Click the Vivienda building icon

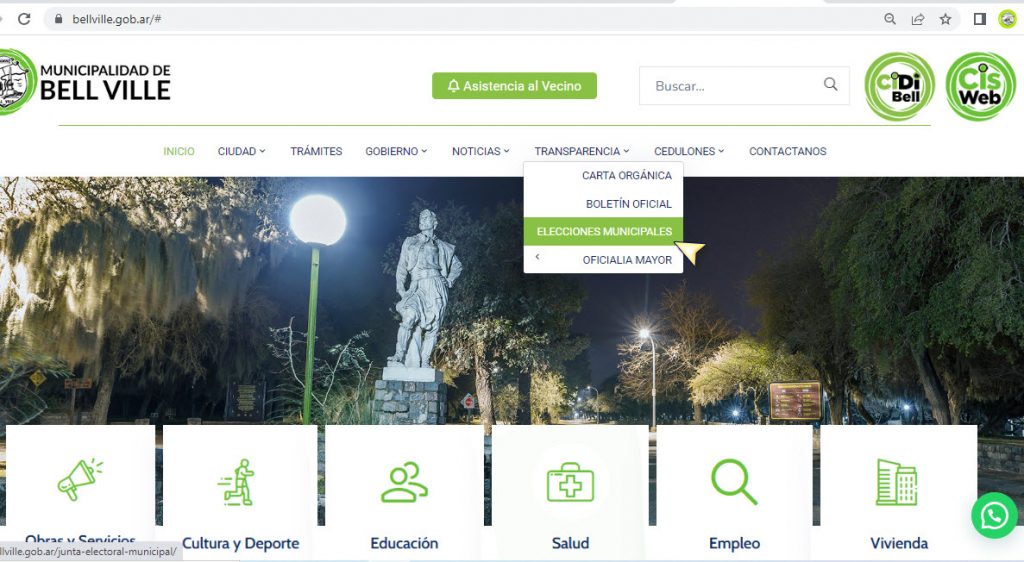pyautogui.click(x=896, y=482)
